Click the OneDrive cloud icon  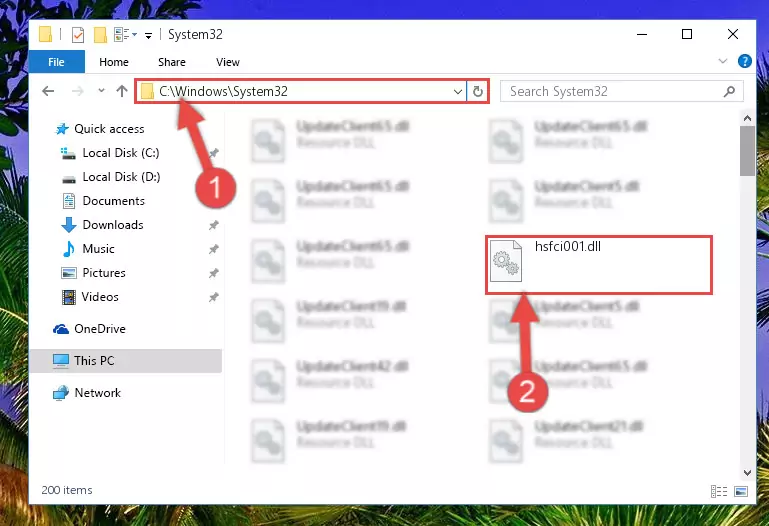tap(61, 329)
